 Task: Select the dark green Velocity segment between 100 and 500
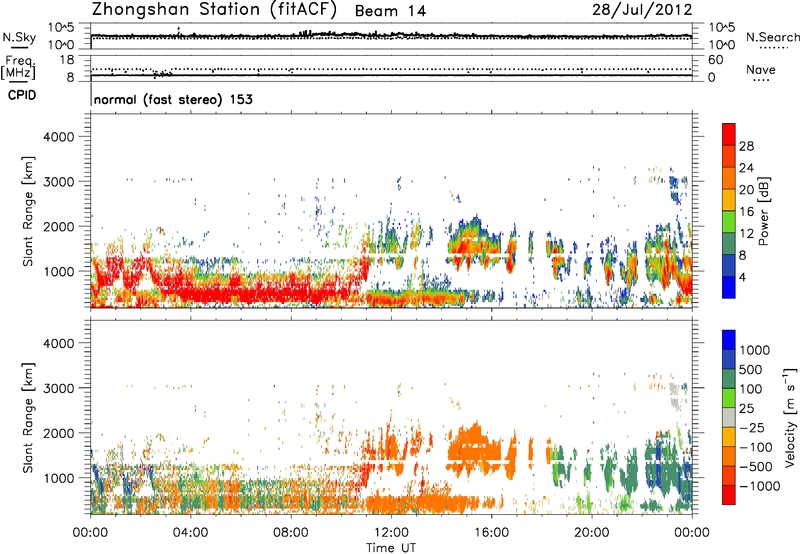(x=729, y=379)
